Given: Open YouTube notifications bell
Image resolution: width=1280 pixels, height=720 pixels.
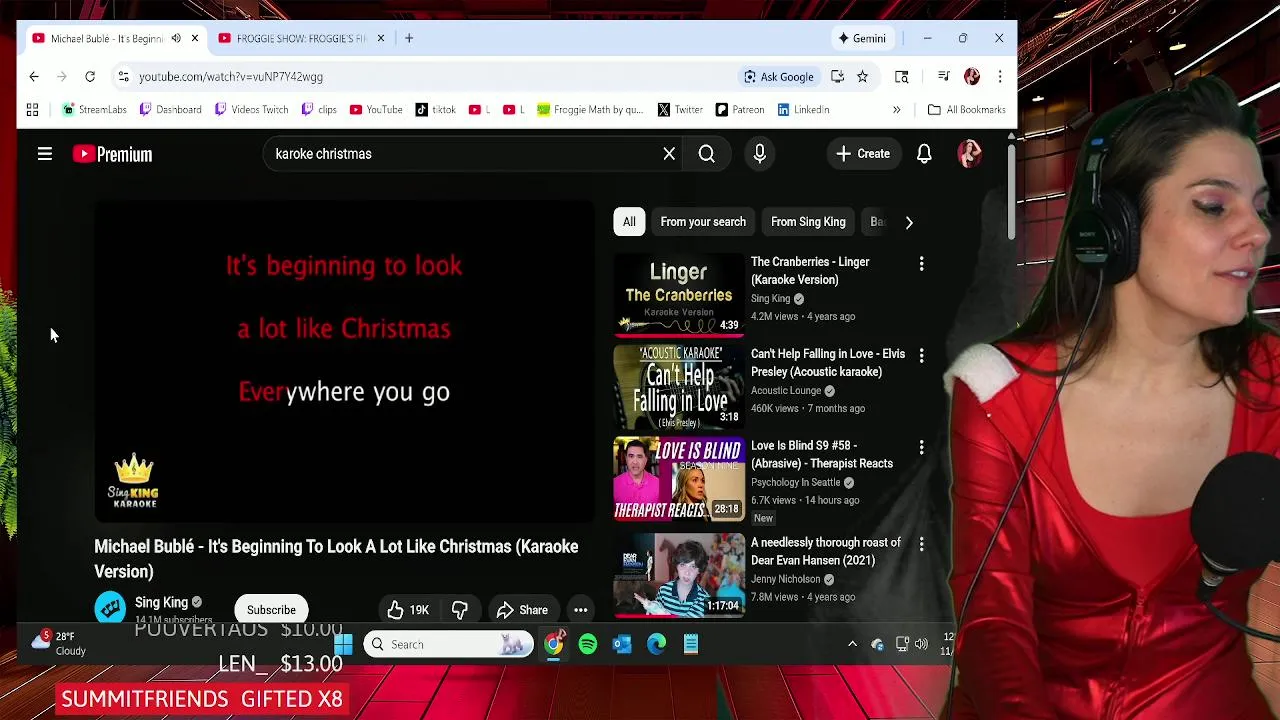Looking at the screenshot, I should pos(924,154).
